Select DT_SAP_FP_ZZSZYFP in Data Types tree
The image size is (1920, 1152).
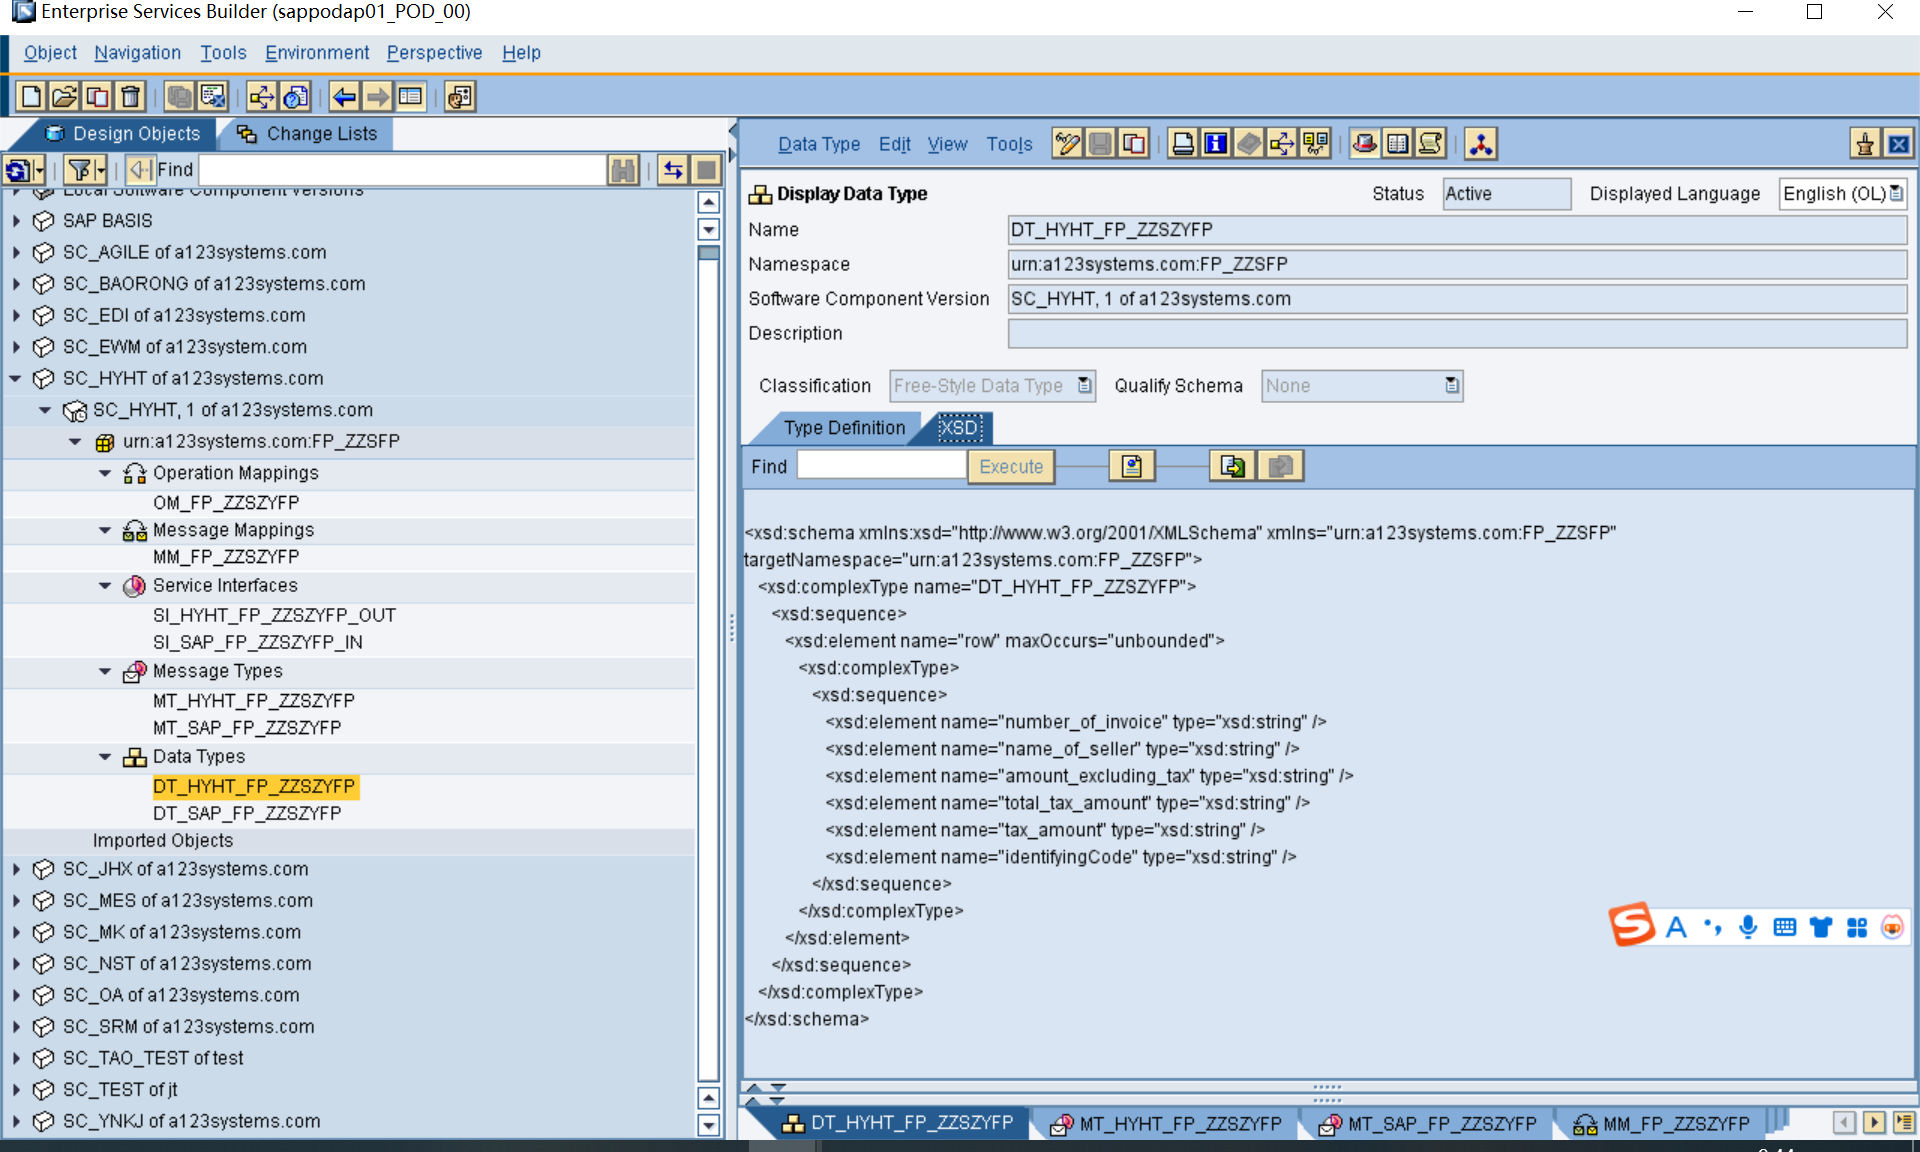(247, 813)
